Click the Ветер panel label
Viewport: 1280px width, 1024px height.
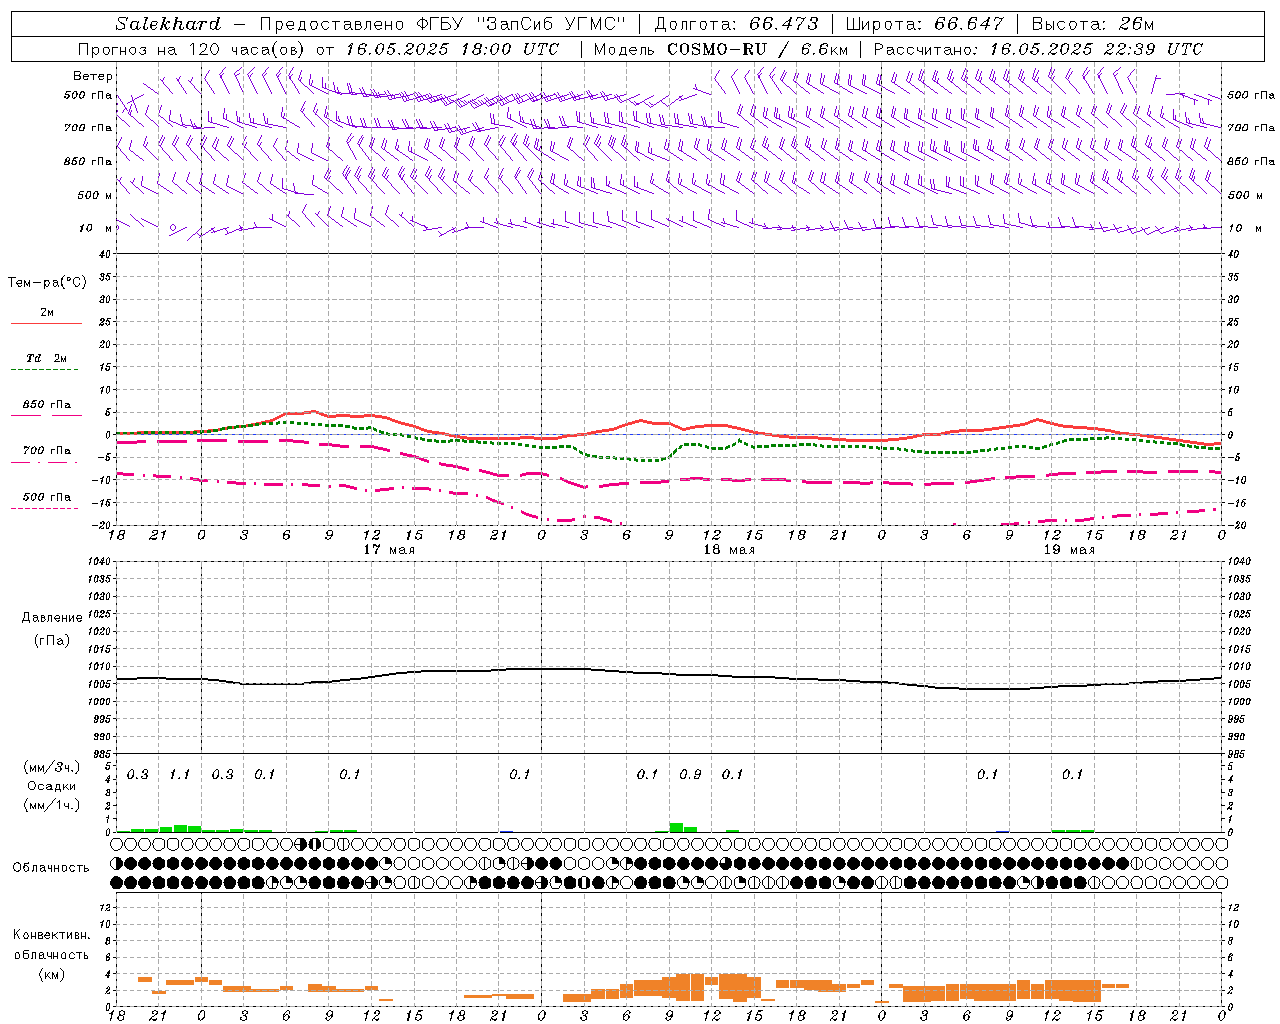coord(93,76)
